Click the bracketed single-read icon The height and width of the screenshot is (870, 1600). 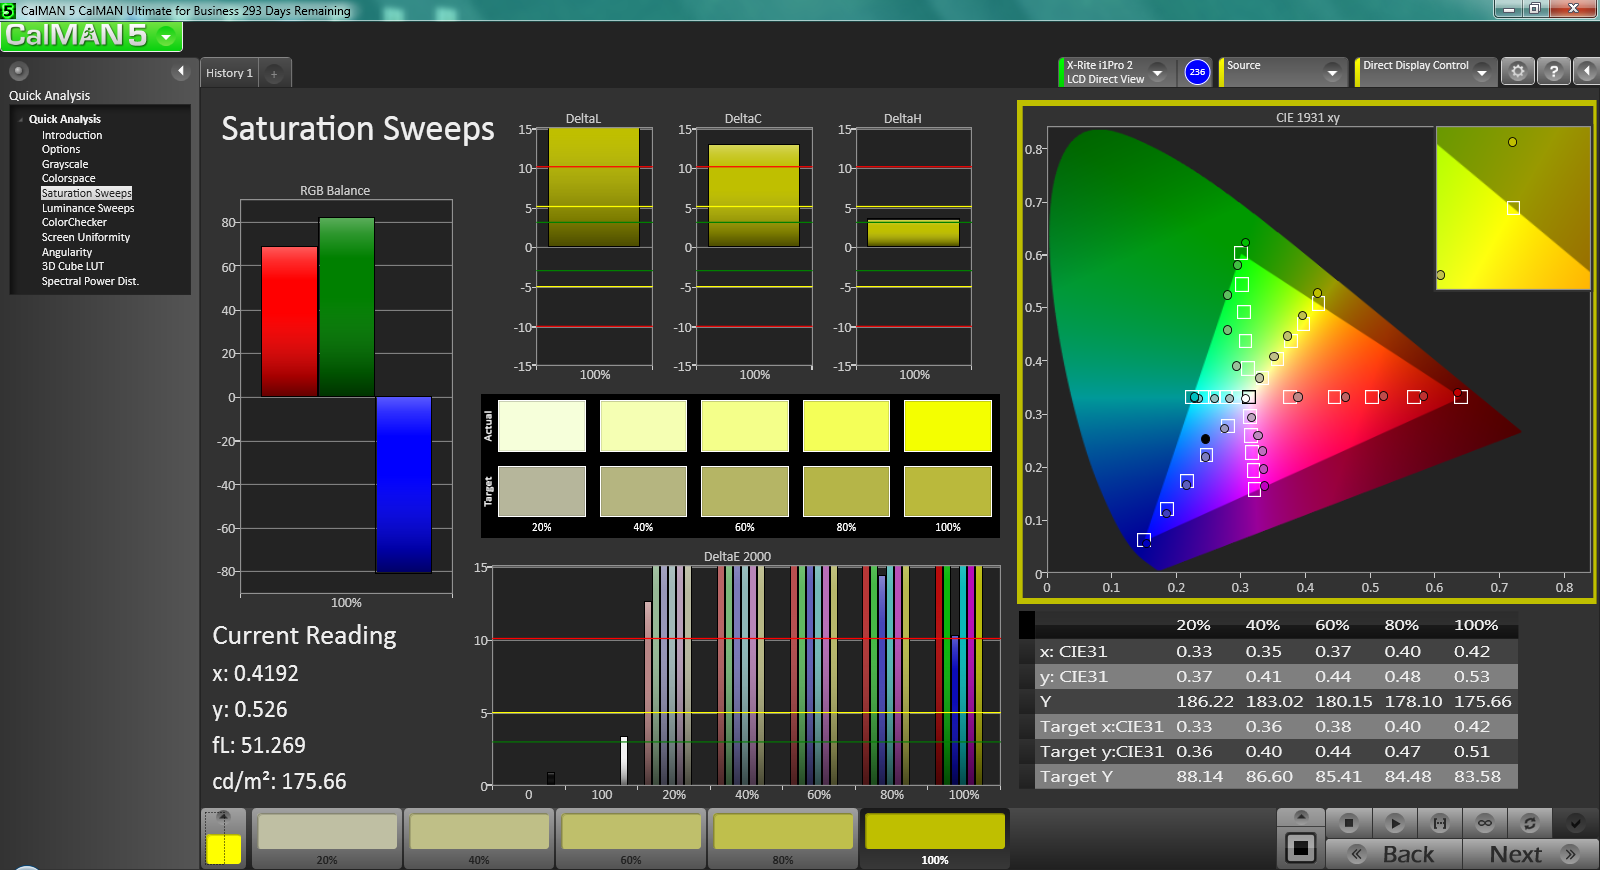1440,823
